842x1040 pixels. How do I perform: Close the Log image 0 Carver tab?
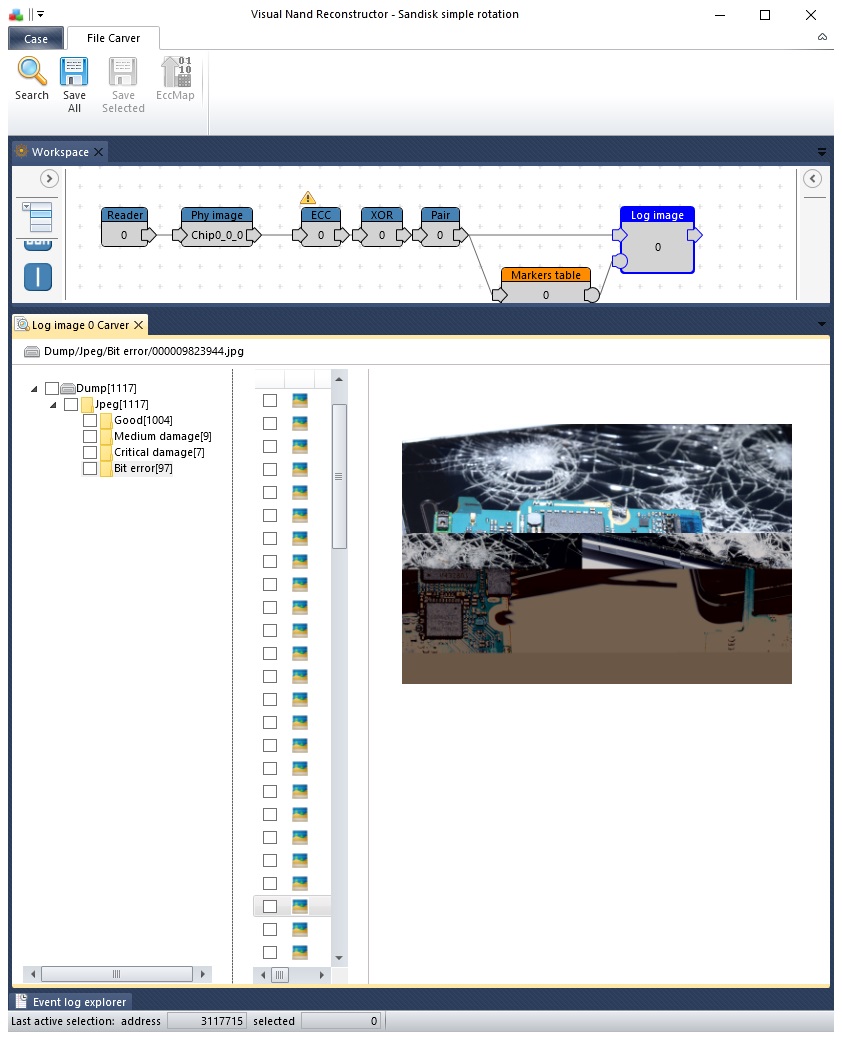(138, 325)
